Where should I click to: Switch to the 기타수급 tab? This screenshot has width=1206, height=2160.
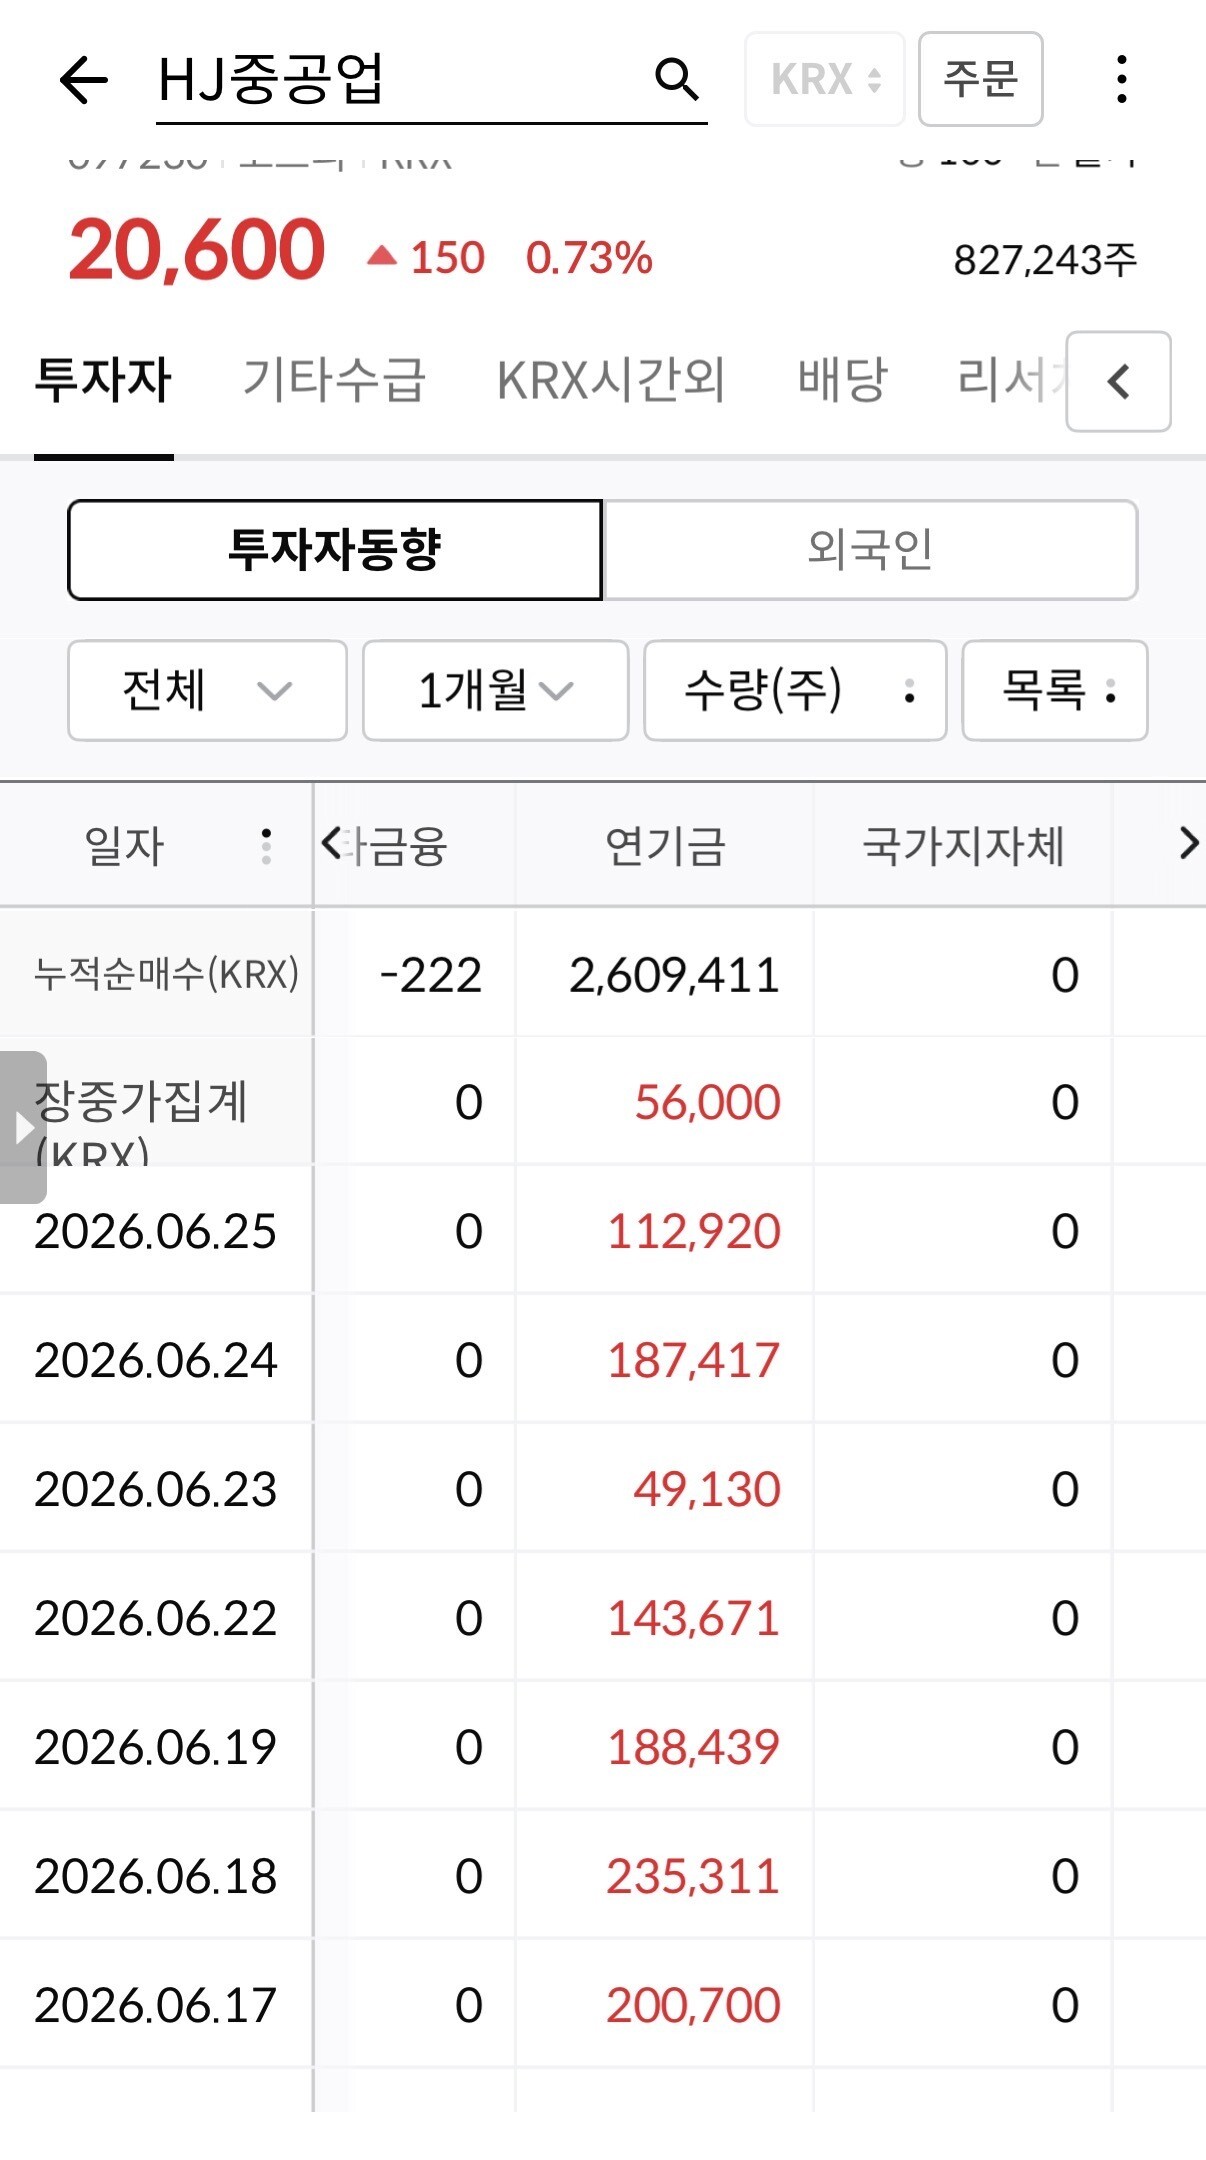tap(335, 381)
